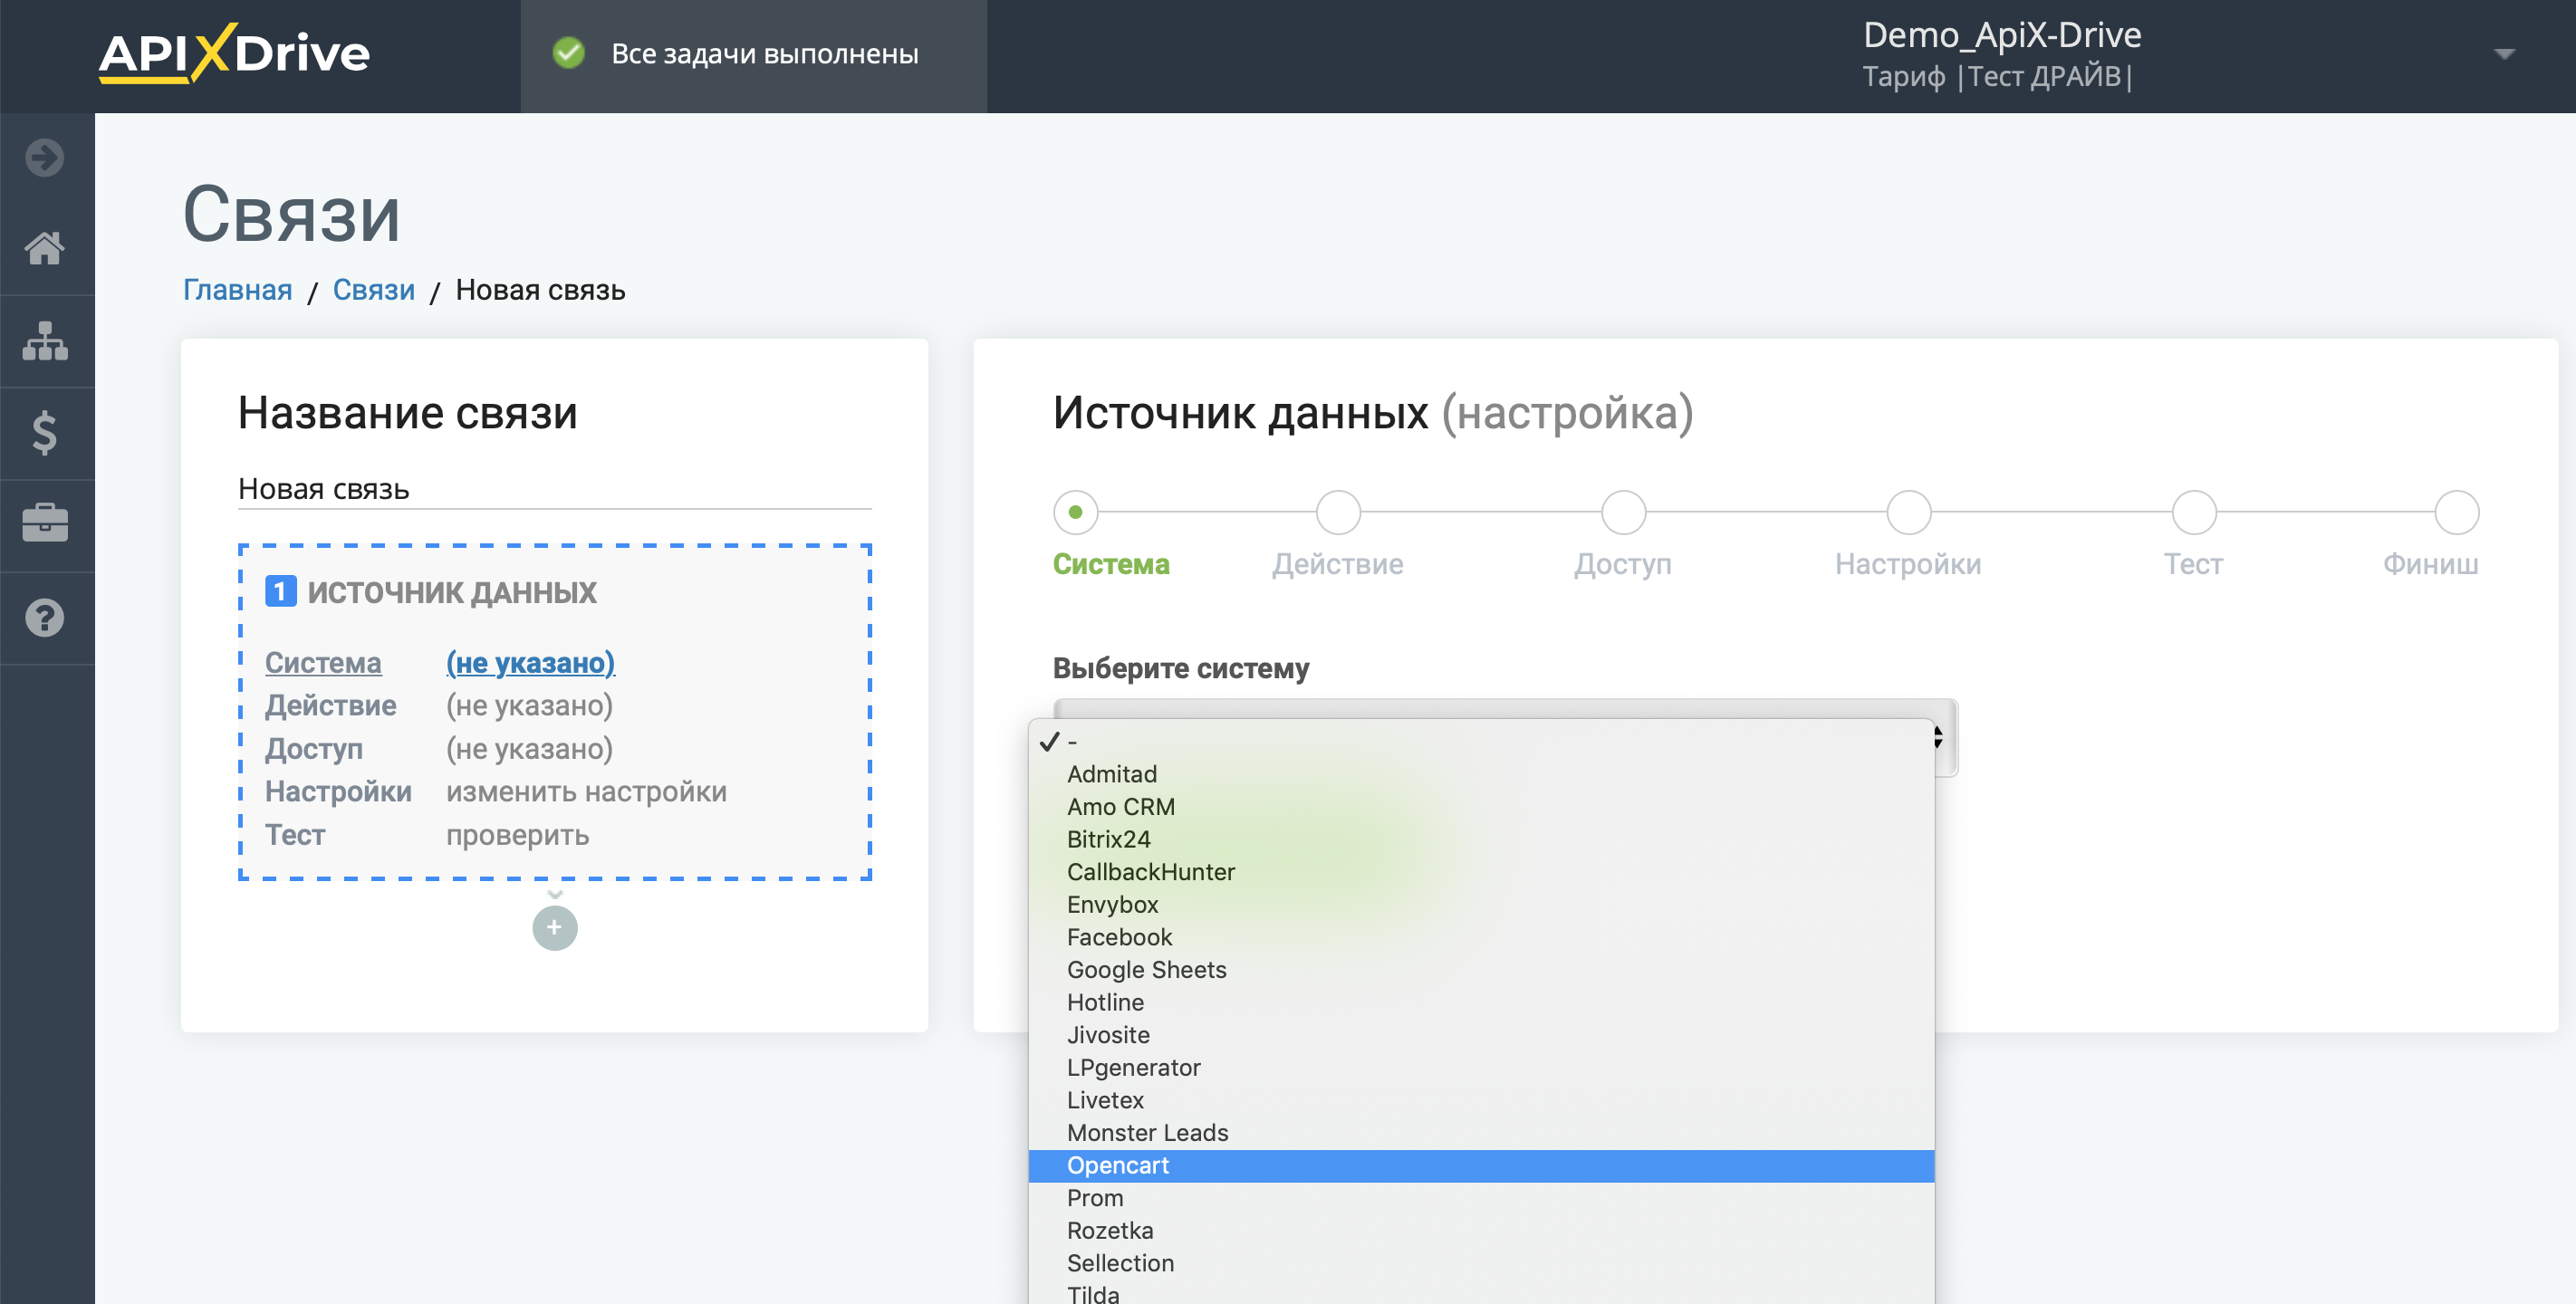Select the Финиш step circle

click(x=2456, y=512)
